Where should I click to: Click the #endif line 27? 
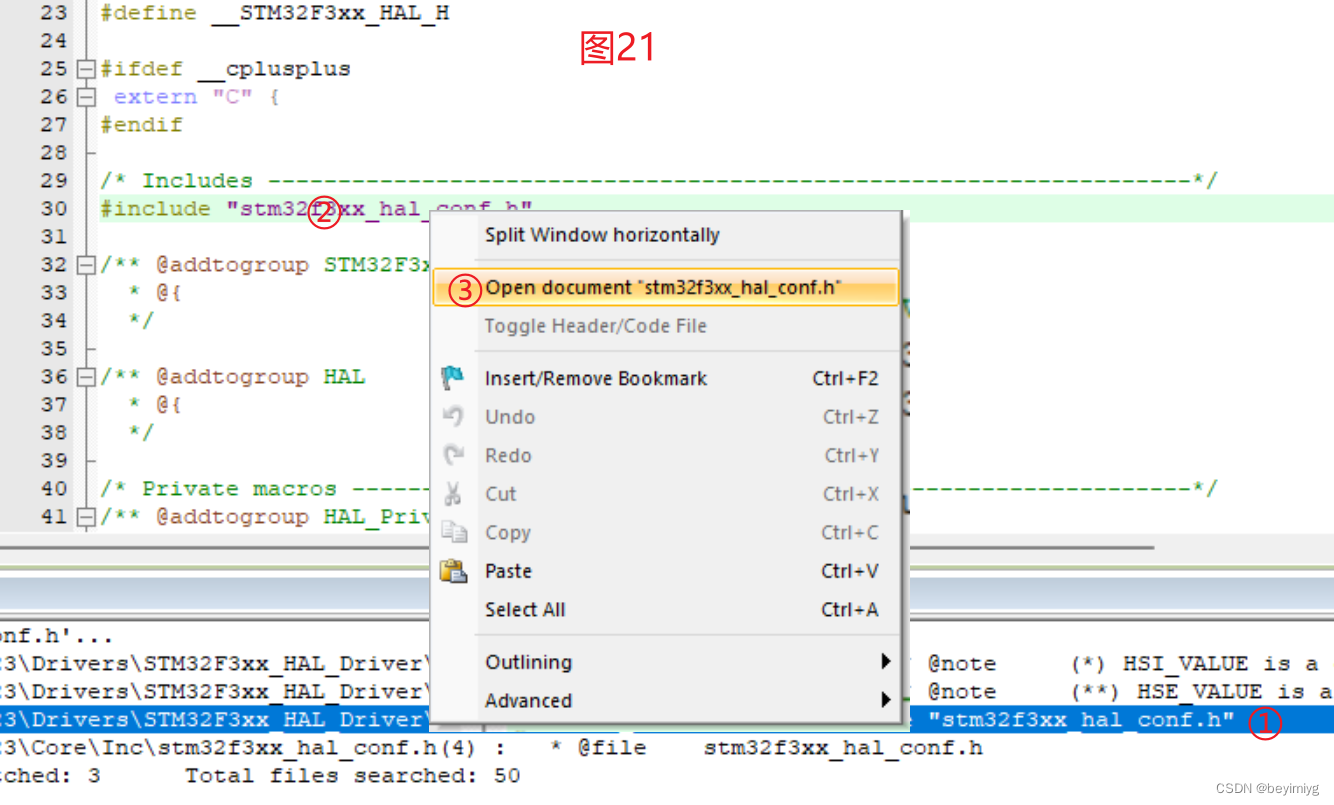click(141, 125)
